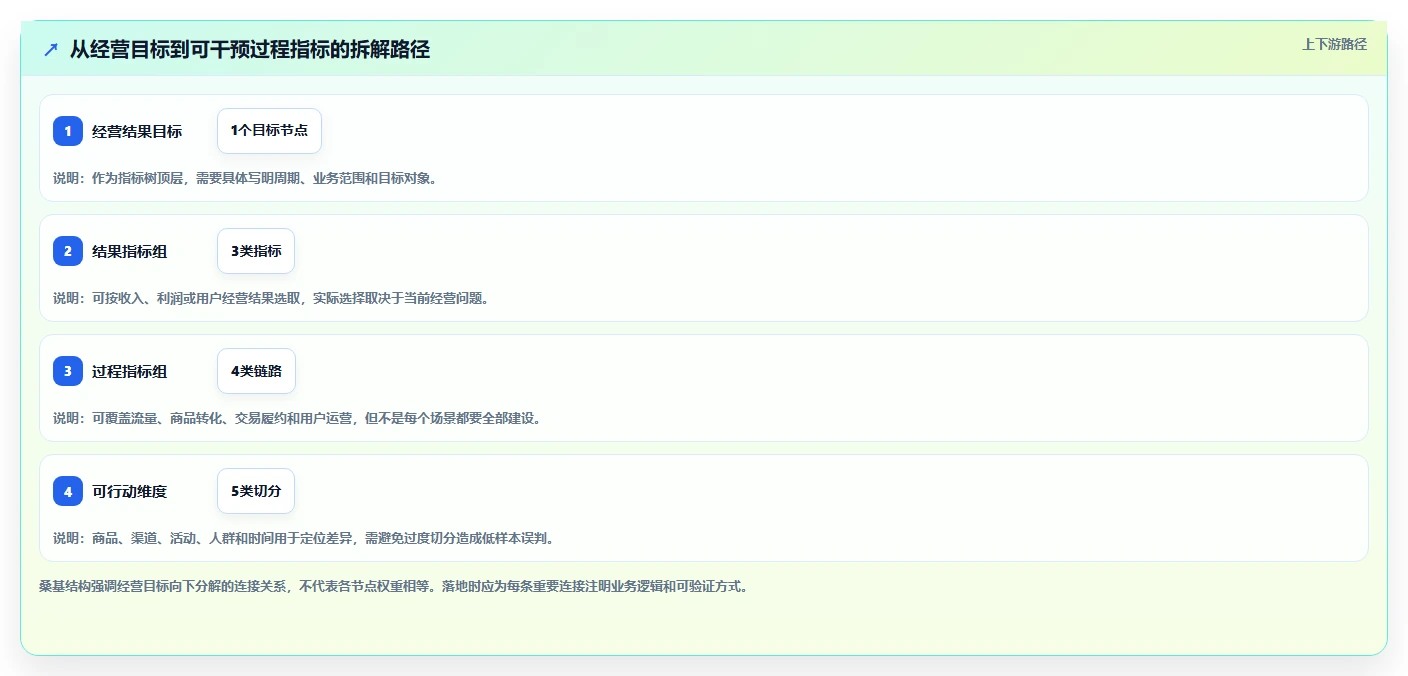The width and height of the screenshot is (1408, 676).
Task: Click the 经营结果目标 row title
Action: [x=137, y=131]
